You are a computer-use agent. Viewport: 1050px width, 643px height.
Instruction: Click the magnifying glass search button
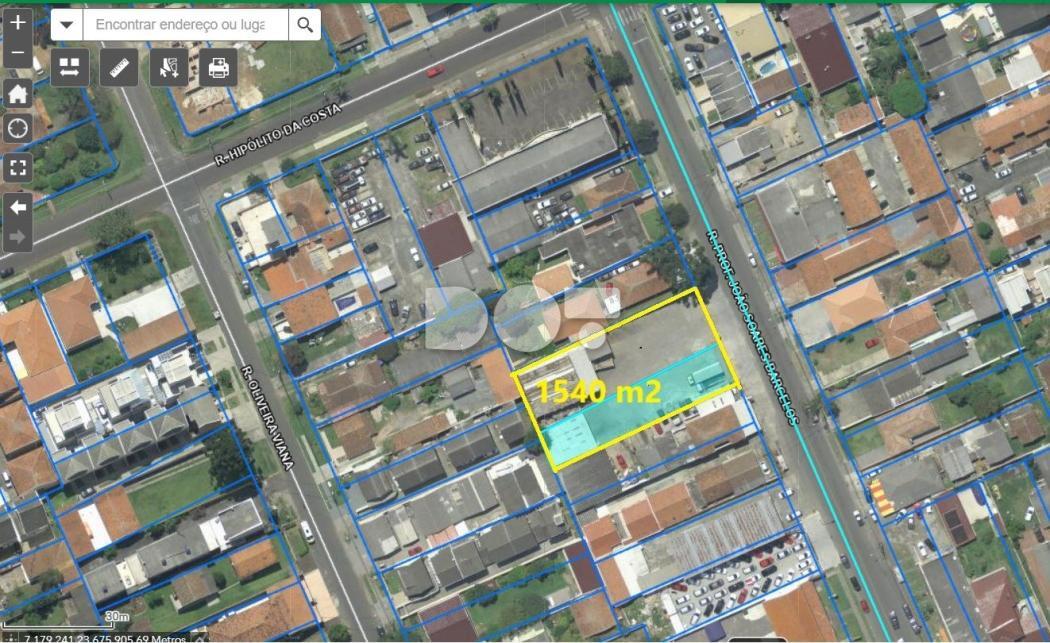coord(305,24)
